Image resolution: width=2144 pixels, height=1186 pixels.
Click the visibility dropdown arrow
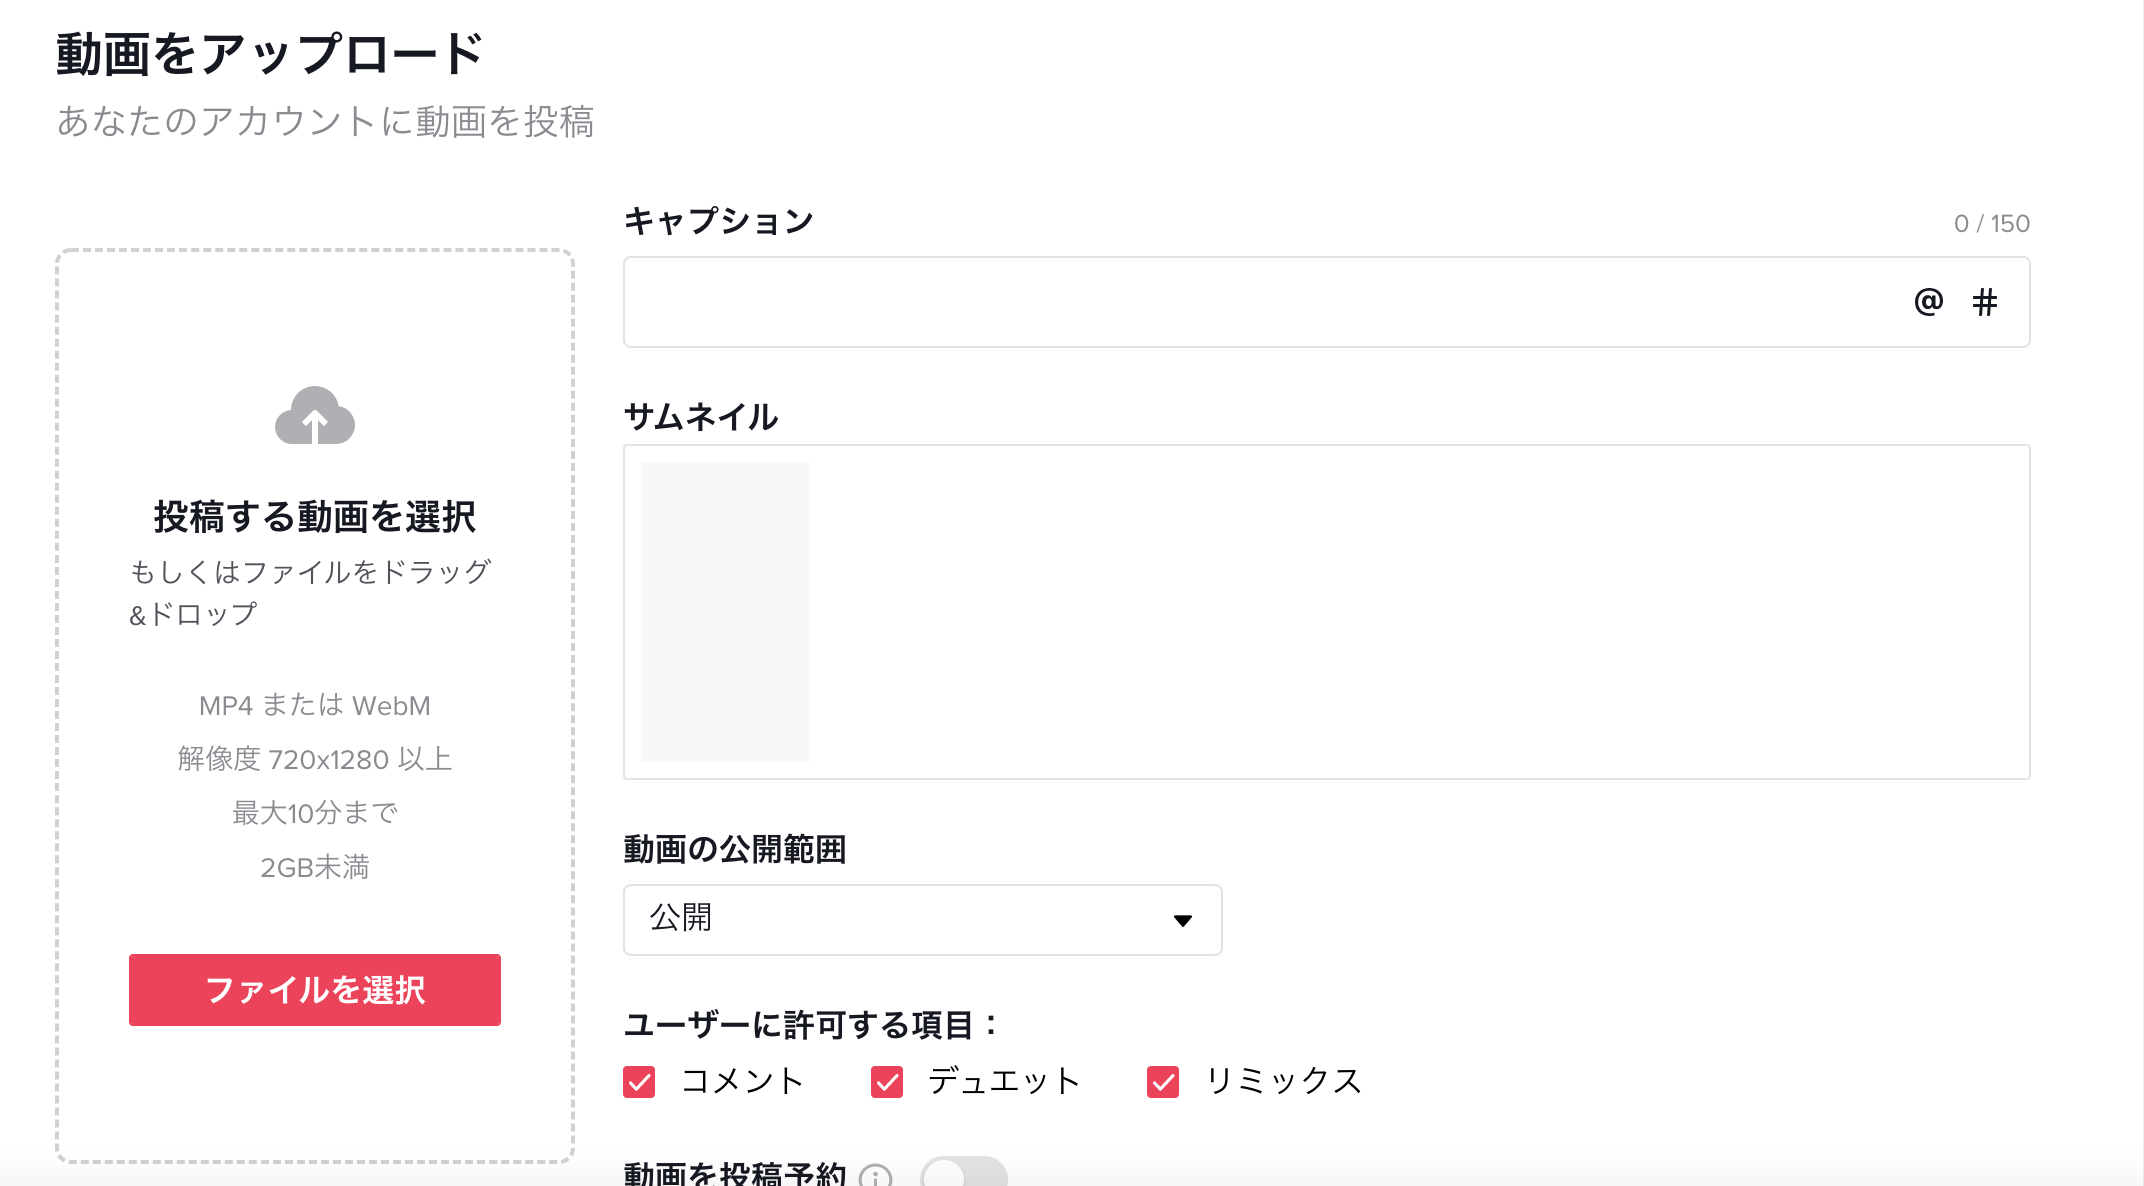point(1183,921)
